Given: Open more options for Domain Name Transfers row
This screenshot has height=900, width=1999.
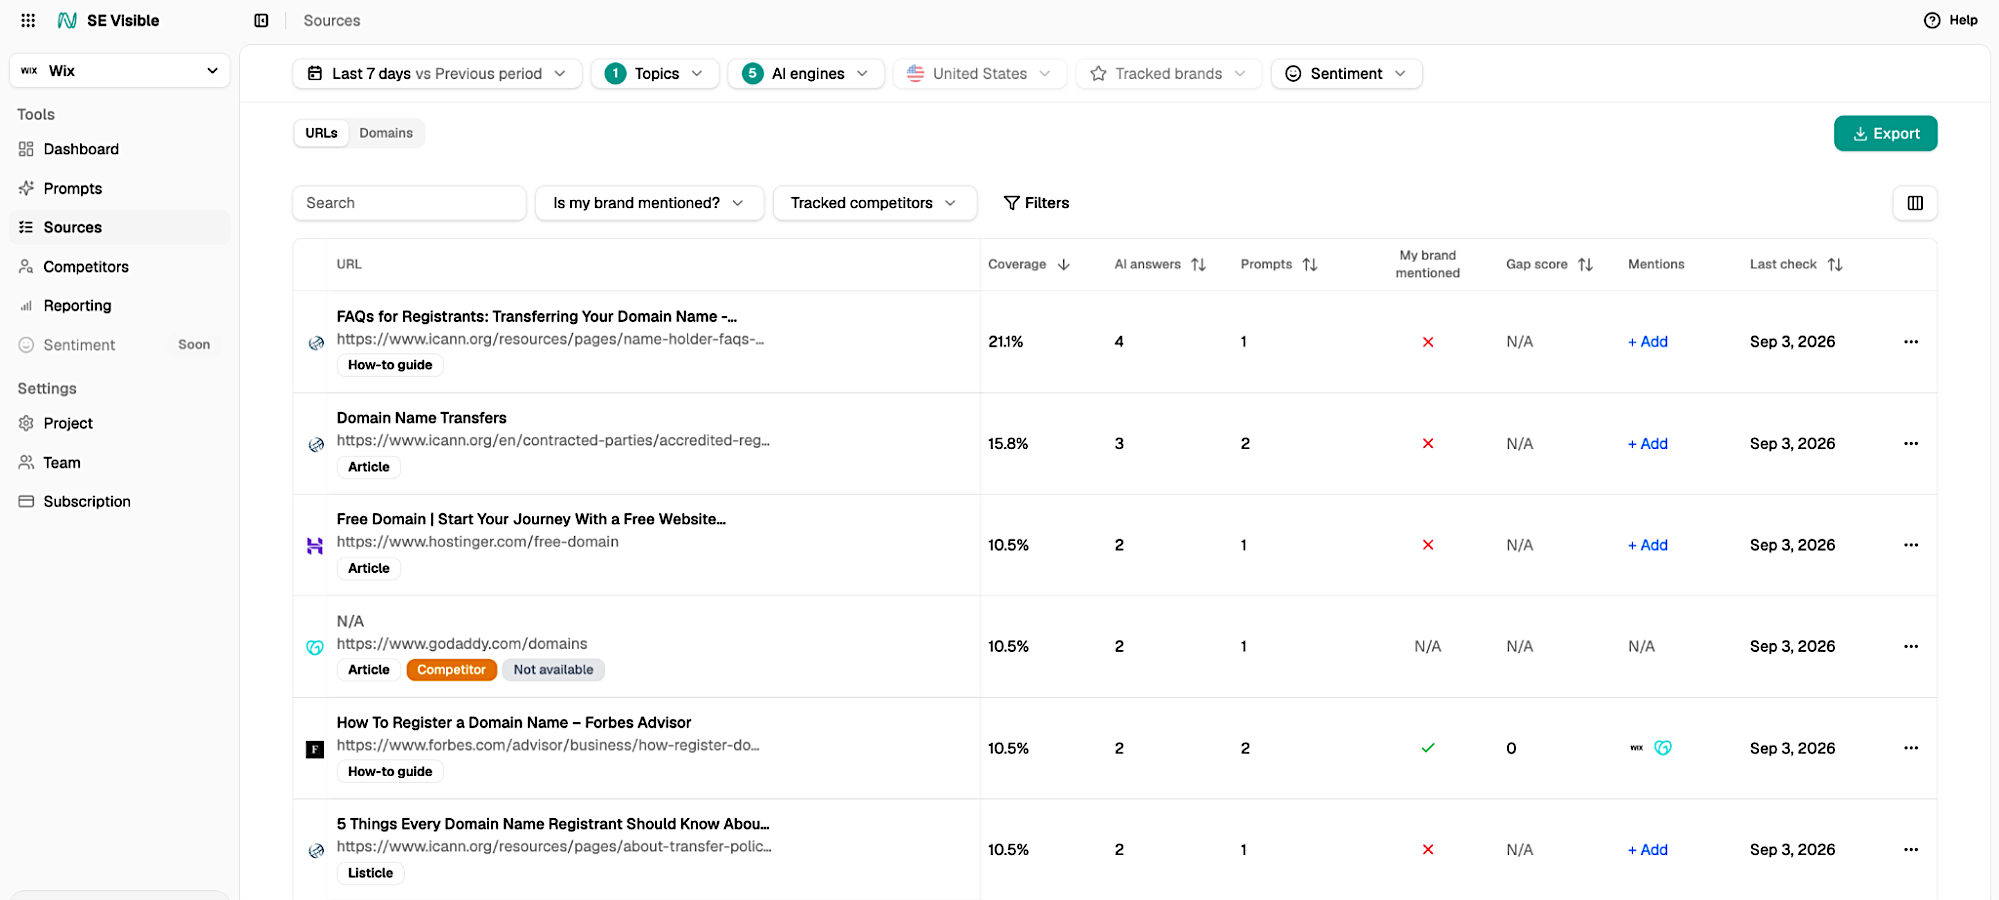Looking at the screenshot, I should click(1911, 444).
